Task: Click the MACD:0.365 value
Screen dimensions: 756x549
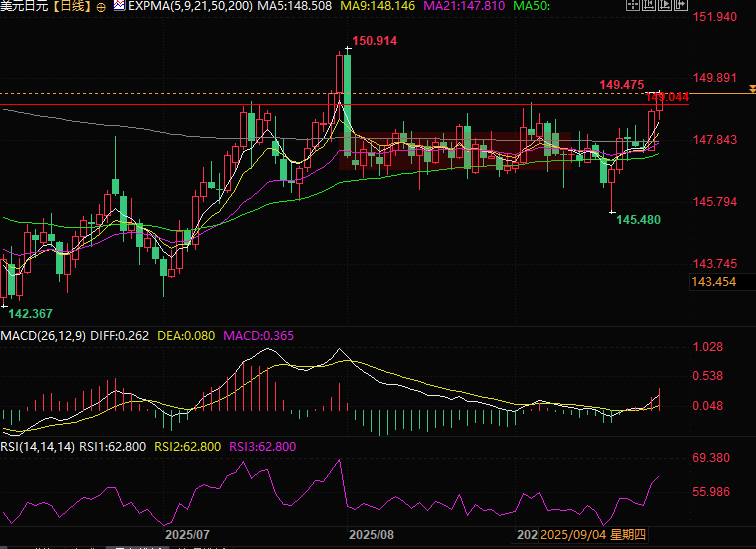Action: tap(258, 335)
